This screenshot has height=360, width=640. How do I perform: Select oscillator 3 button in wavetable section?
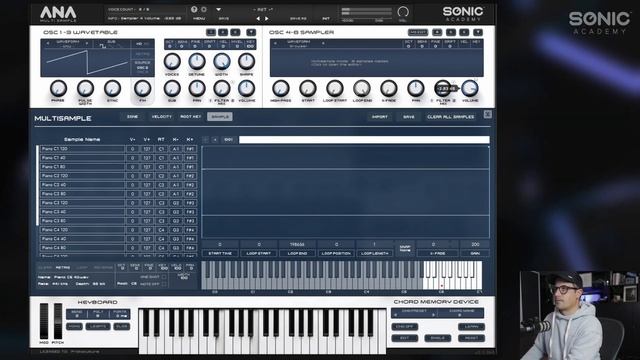[235, 32]
